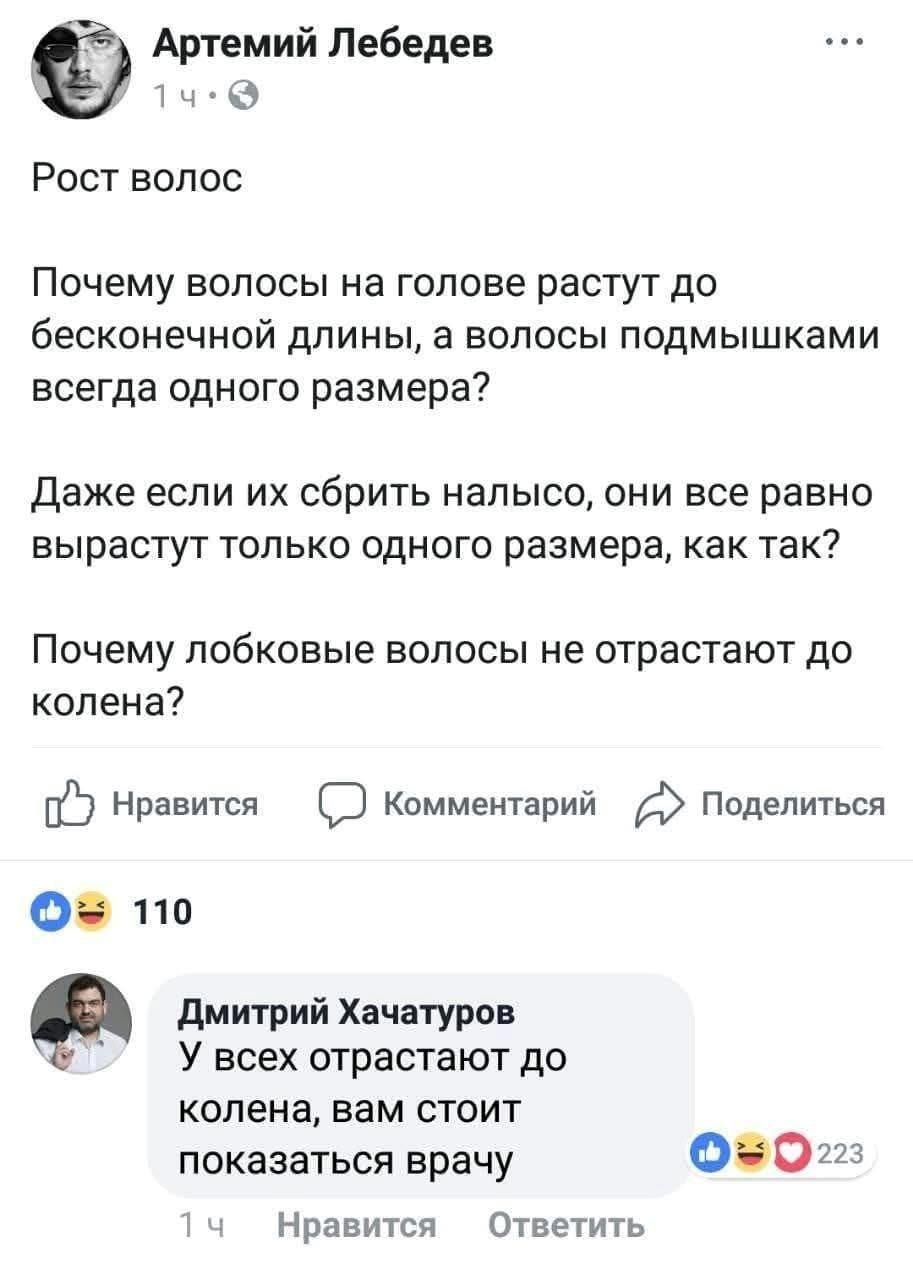The width and height of the screenshot is (913, 1280).
Task: Like the comment via its Нравится link
Action: (x=355, y=1226)
